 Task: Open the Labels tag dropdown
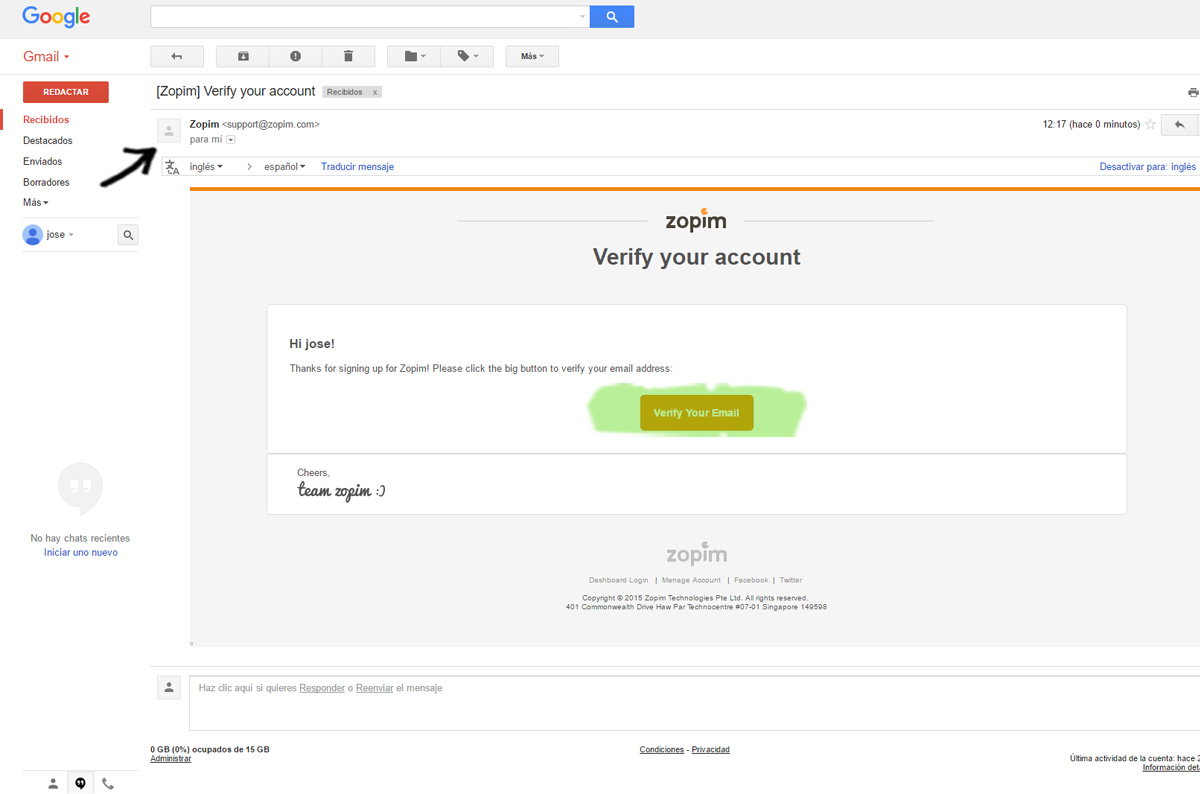click(468, 57)
